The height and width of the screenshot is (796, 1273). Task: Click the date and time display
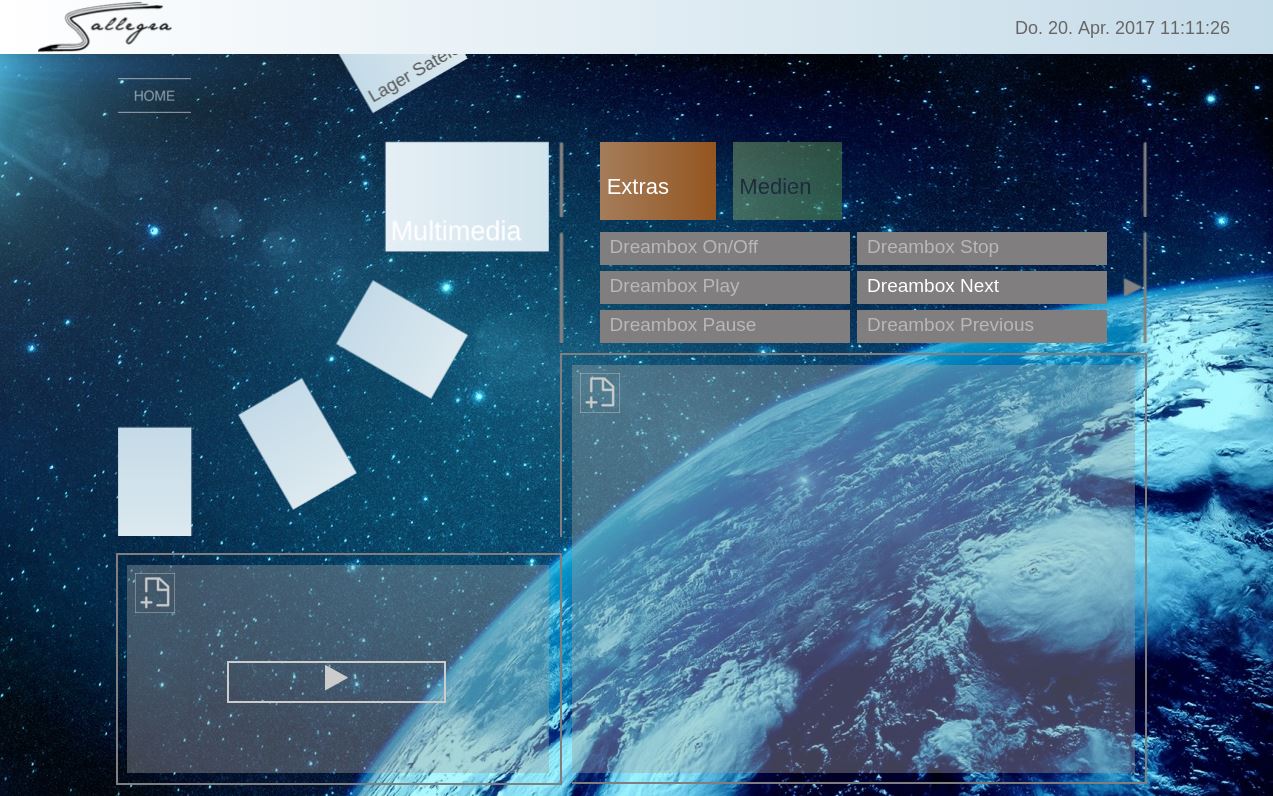pyautogui.click(x=1122, y=28)
